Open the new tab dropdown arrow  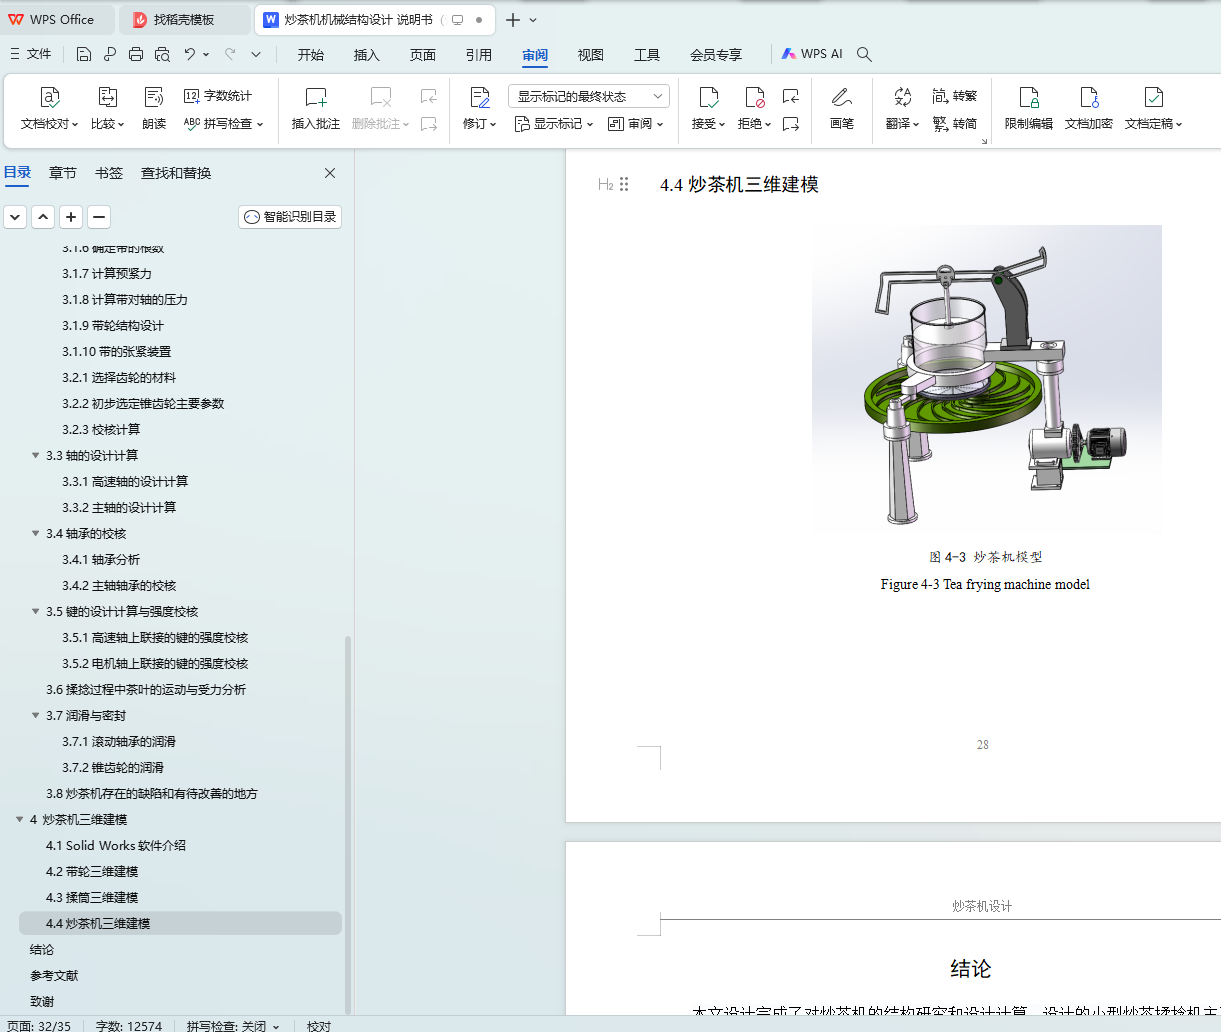pos(533,20)
